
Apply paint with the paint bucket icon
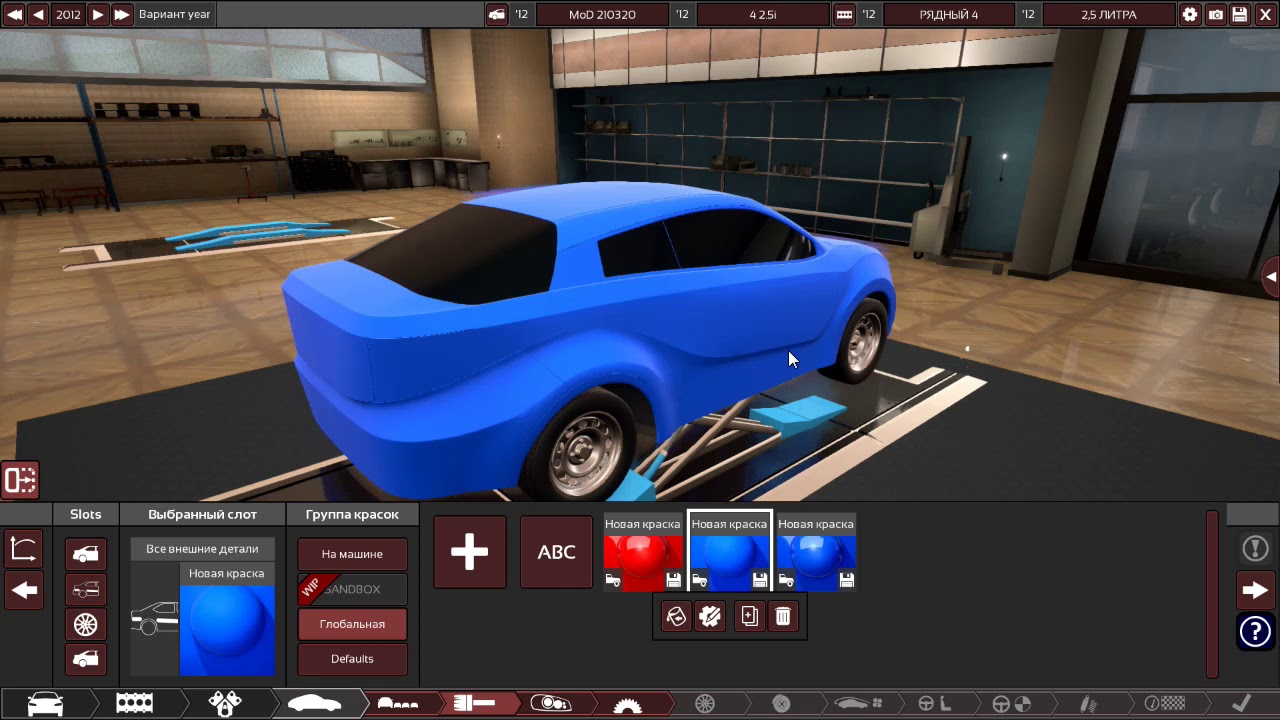(x=676, y=616)
